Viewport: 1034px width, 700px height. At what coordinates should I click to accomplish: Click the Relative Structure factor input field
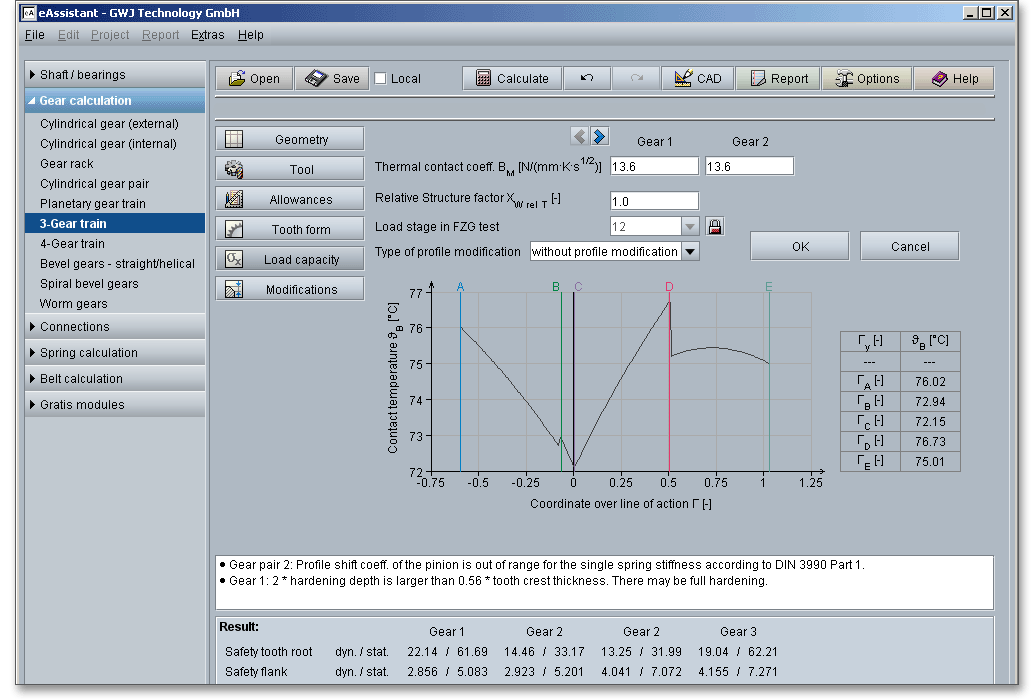click(x=654, y=202)
